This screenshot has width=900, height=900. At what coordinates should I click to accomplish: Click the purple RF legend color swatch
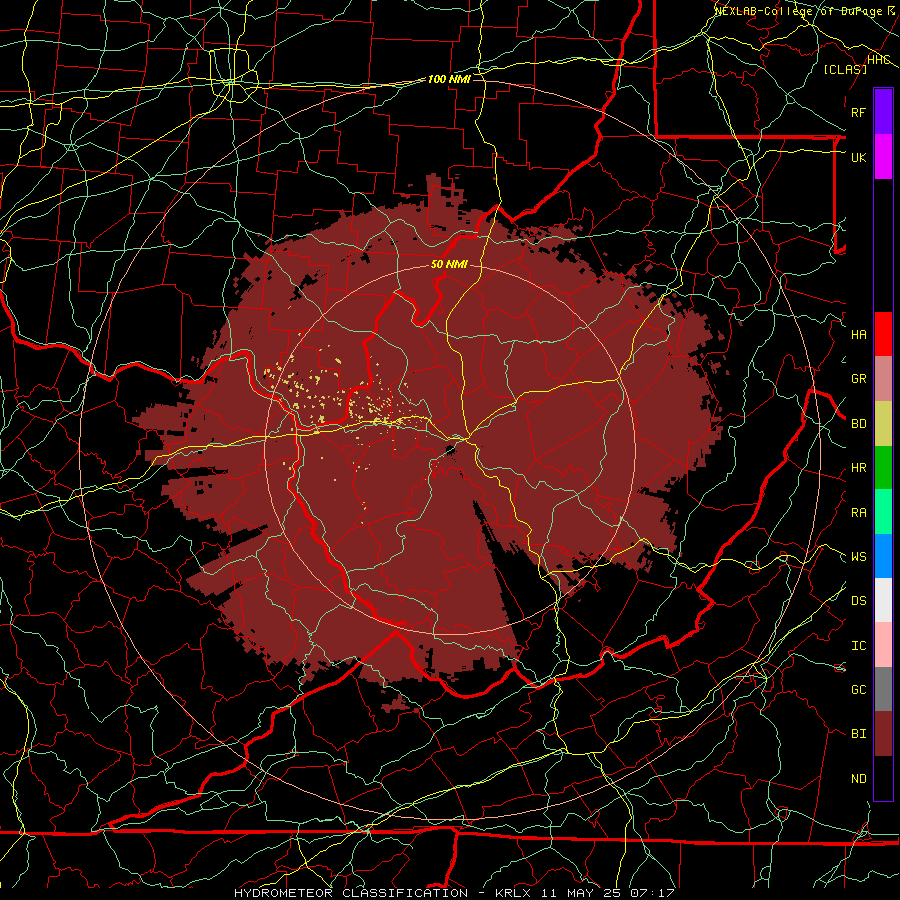click(883, 112)
